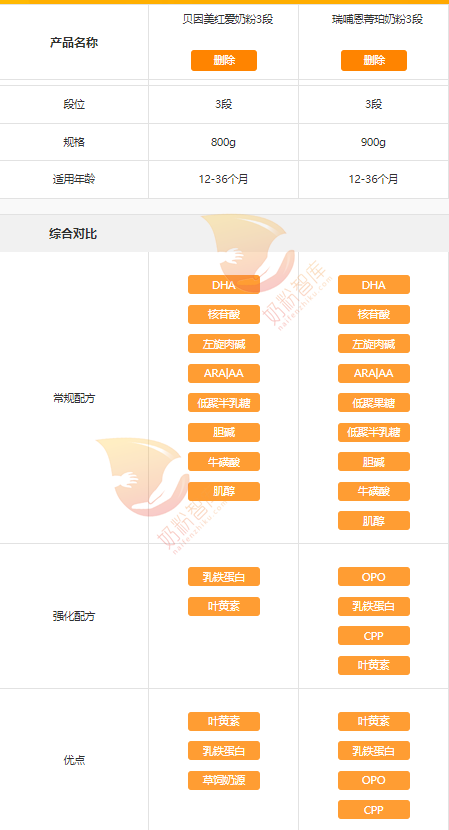
Task: Click 瑞哺恩's 乳铁蛋白 tag in 优点
Action: point(374,751)
